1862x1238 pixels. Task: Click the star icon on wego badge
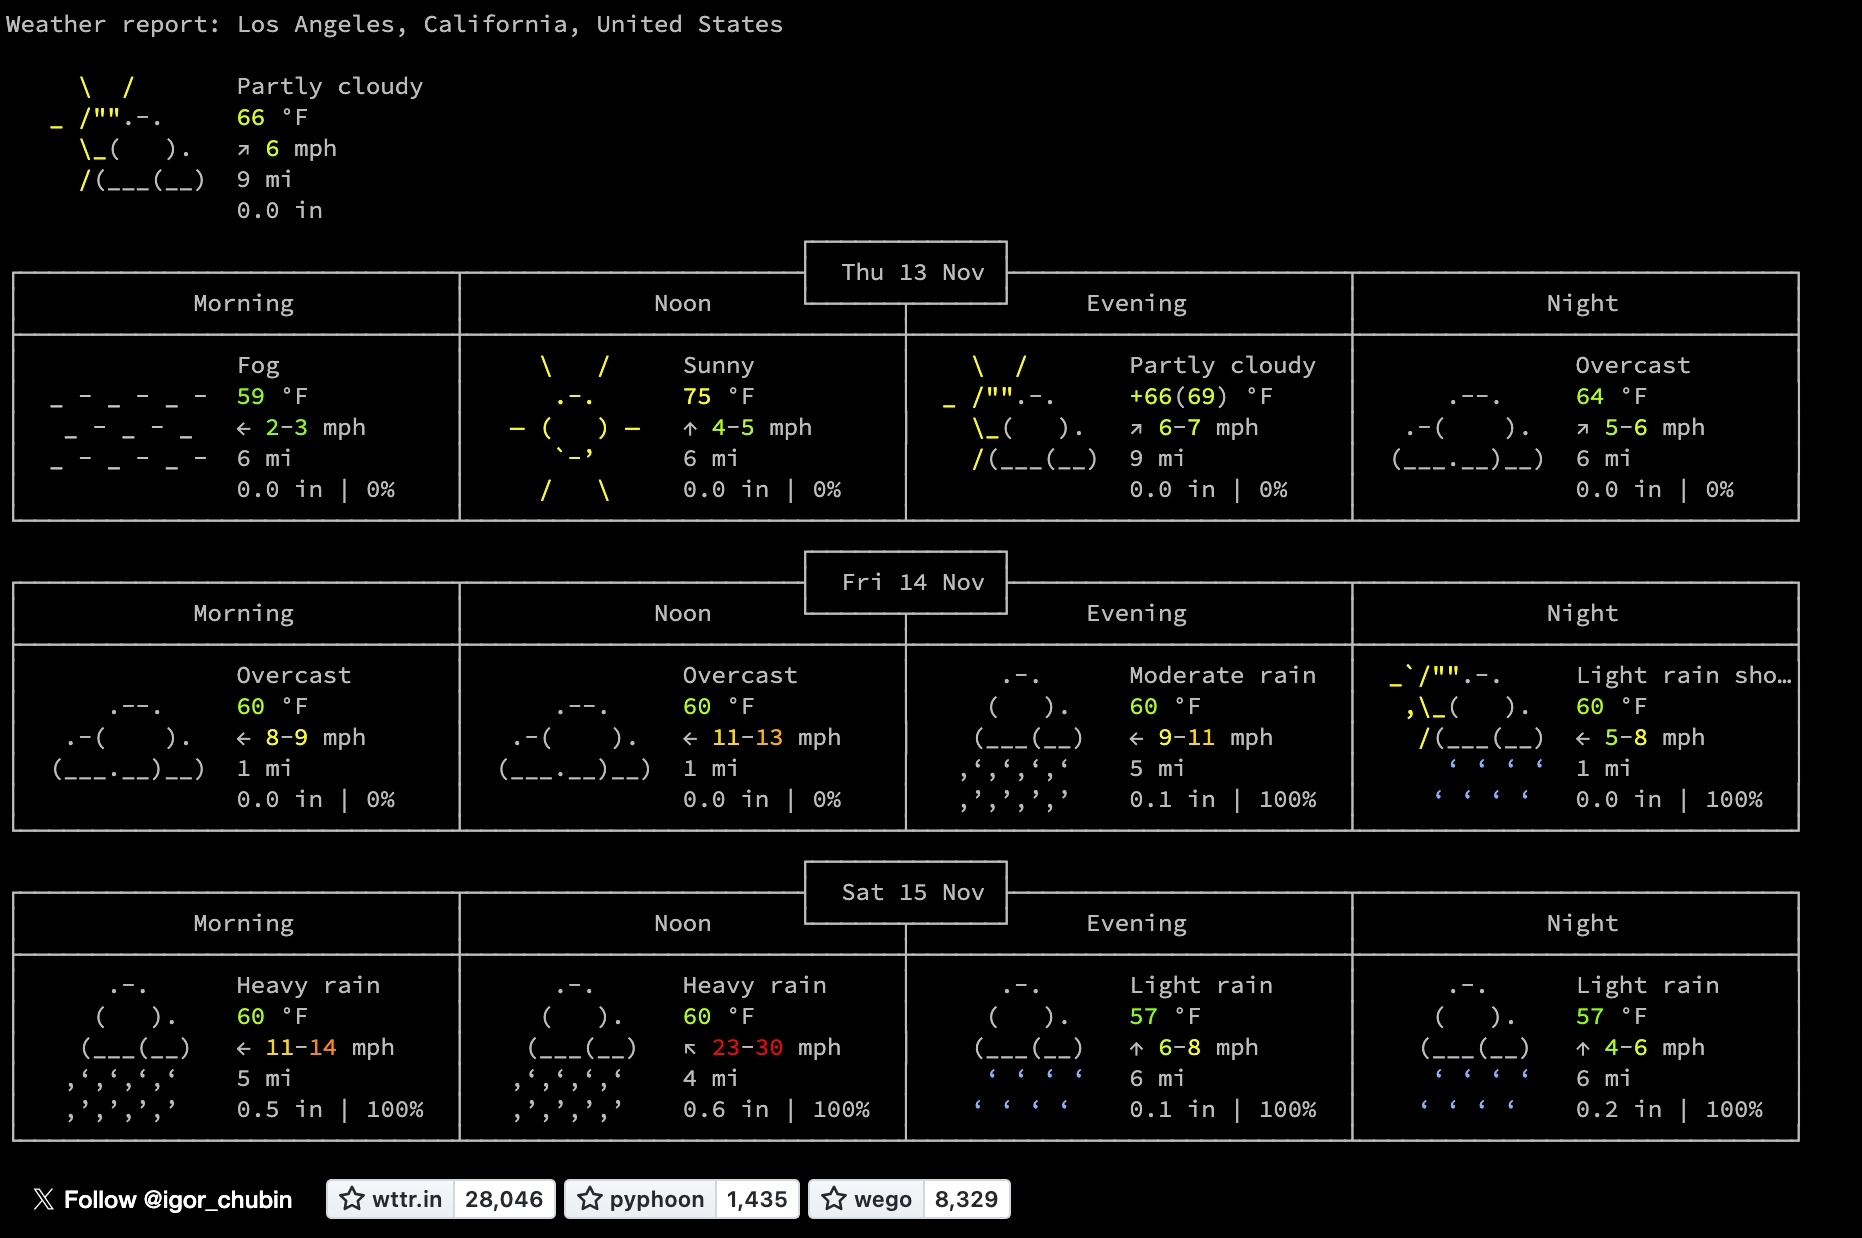[834, 1198]
